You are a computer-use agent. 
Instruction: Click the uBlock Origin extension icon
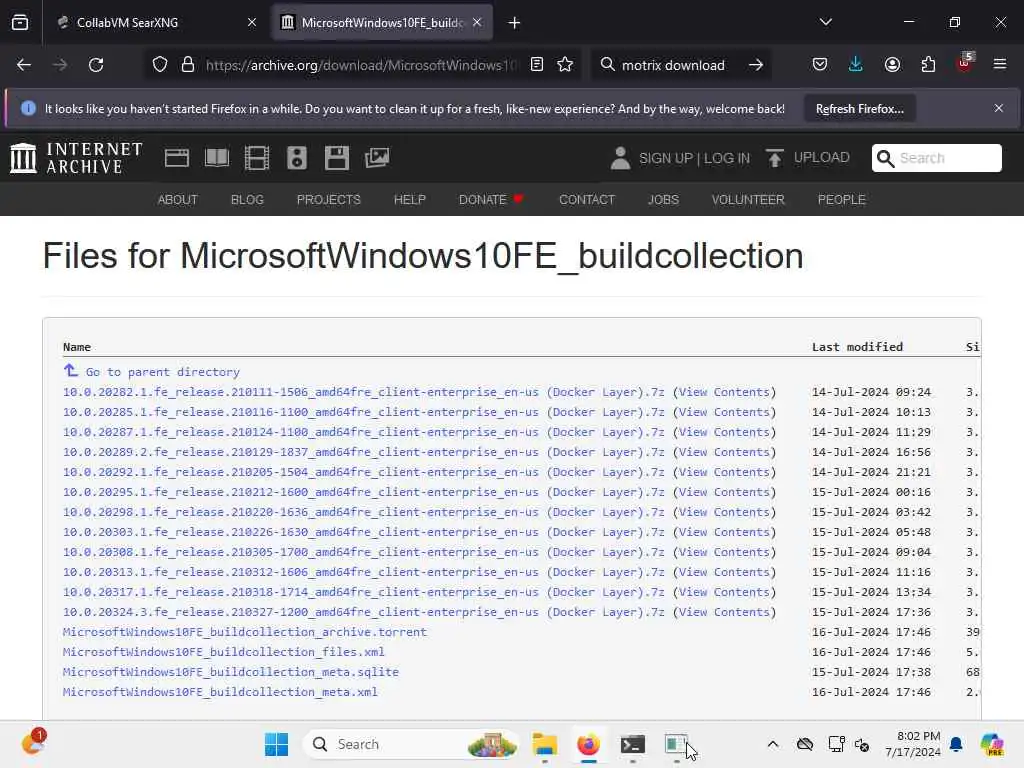965,63
